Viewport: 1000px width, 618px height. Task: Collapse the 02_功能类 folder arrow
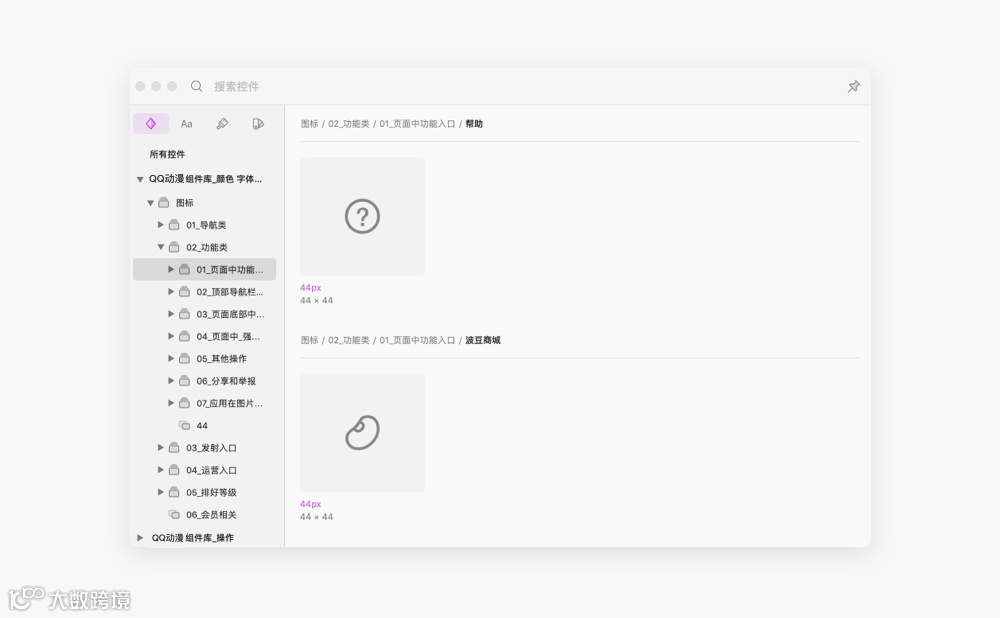pyautogui.click(x=161, y=247)
